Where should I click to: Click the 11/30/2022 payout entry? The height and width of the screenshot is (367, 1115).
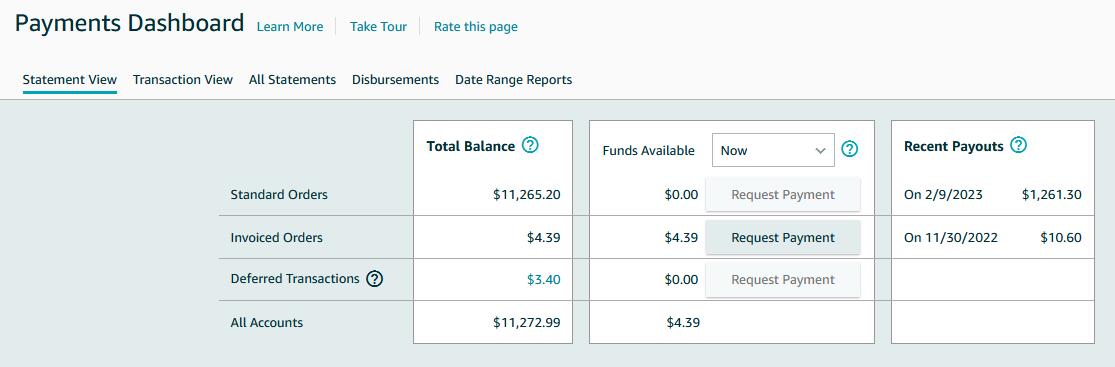coord(993,238)
